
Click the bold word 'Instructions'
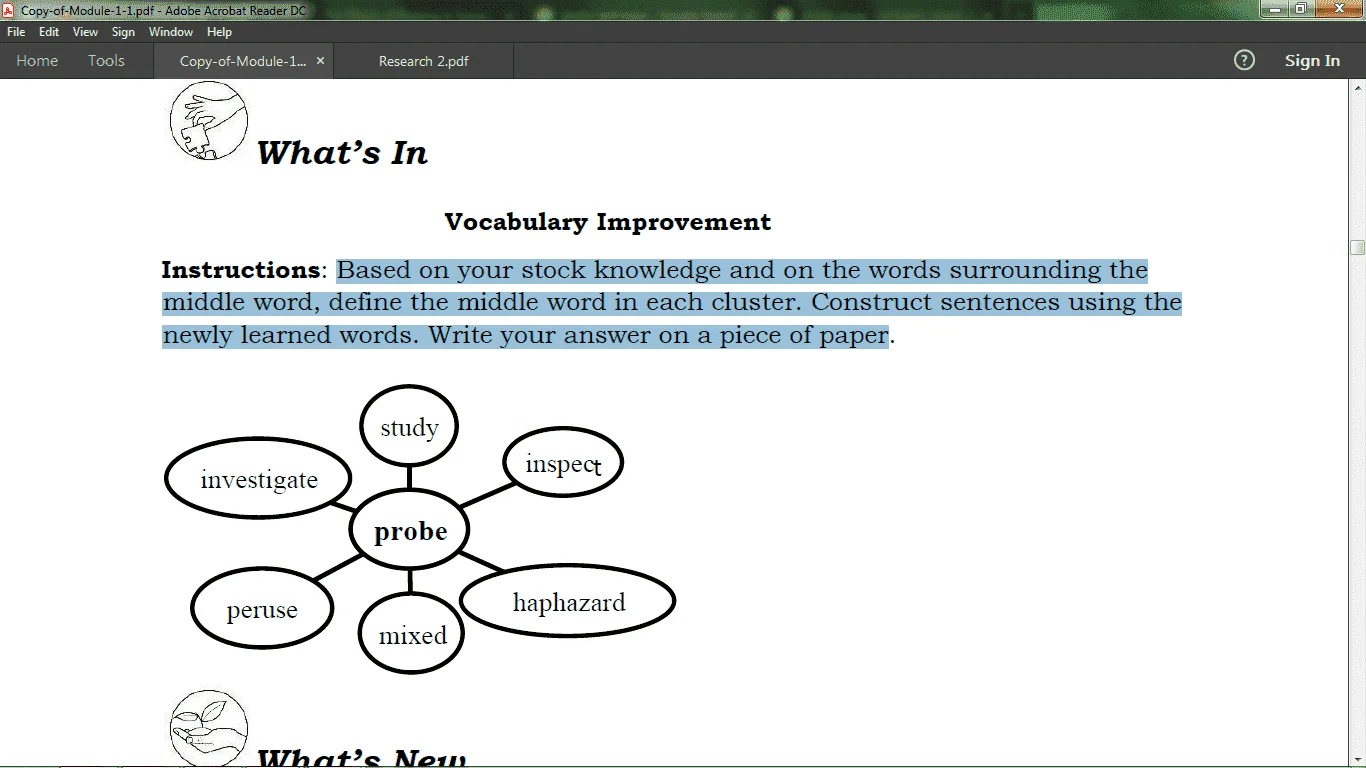point(240,270)
